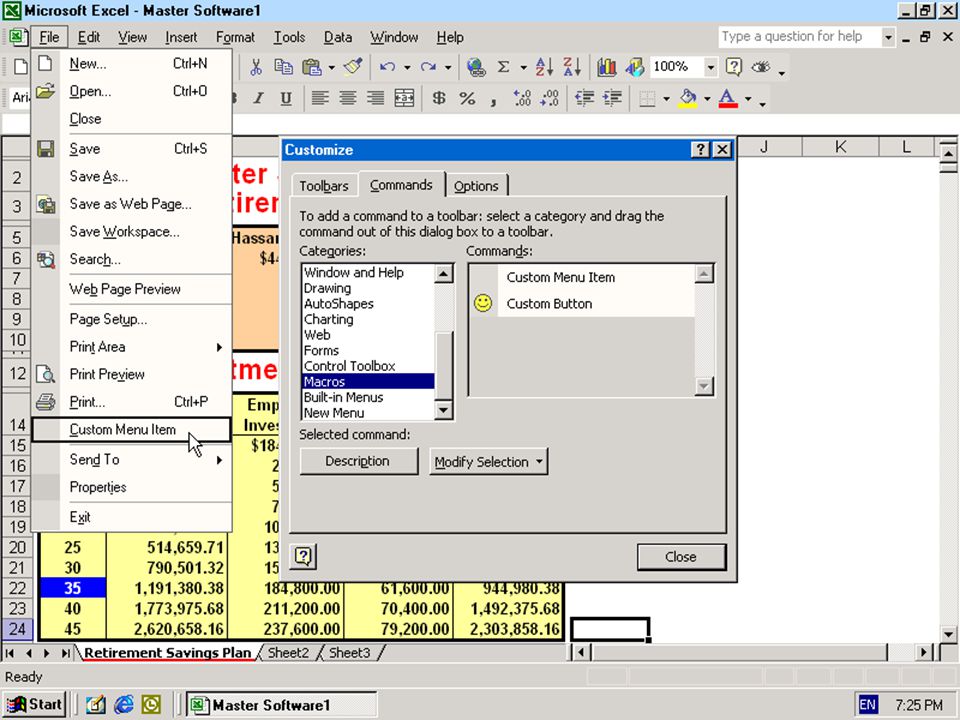Open the Undo history dropdown arrow
This screenshot has height=720, width=960.
click(407, 67)
